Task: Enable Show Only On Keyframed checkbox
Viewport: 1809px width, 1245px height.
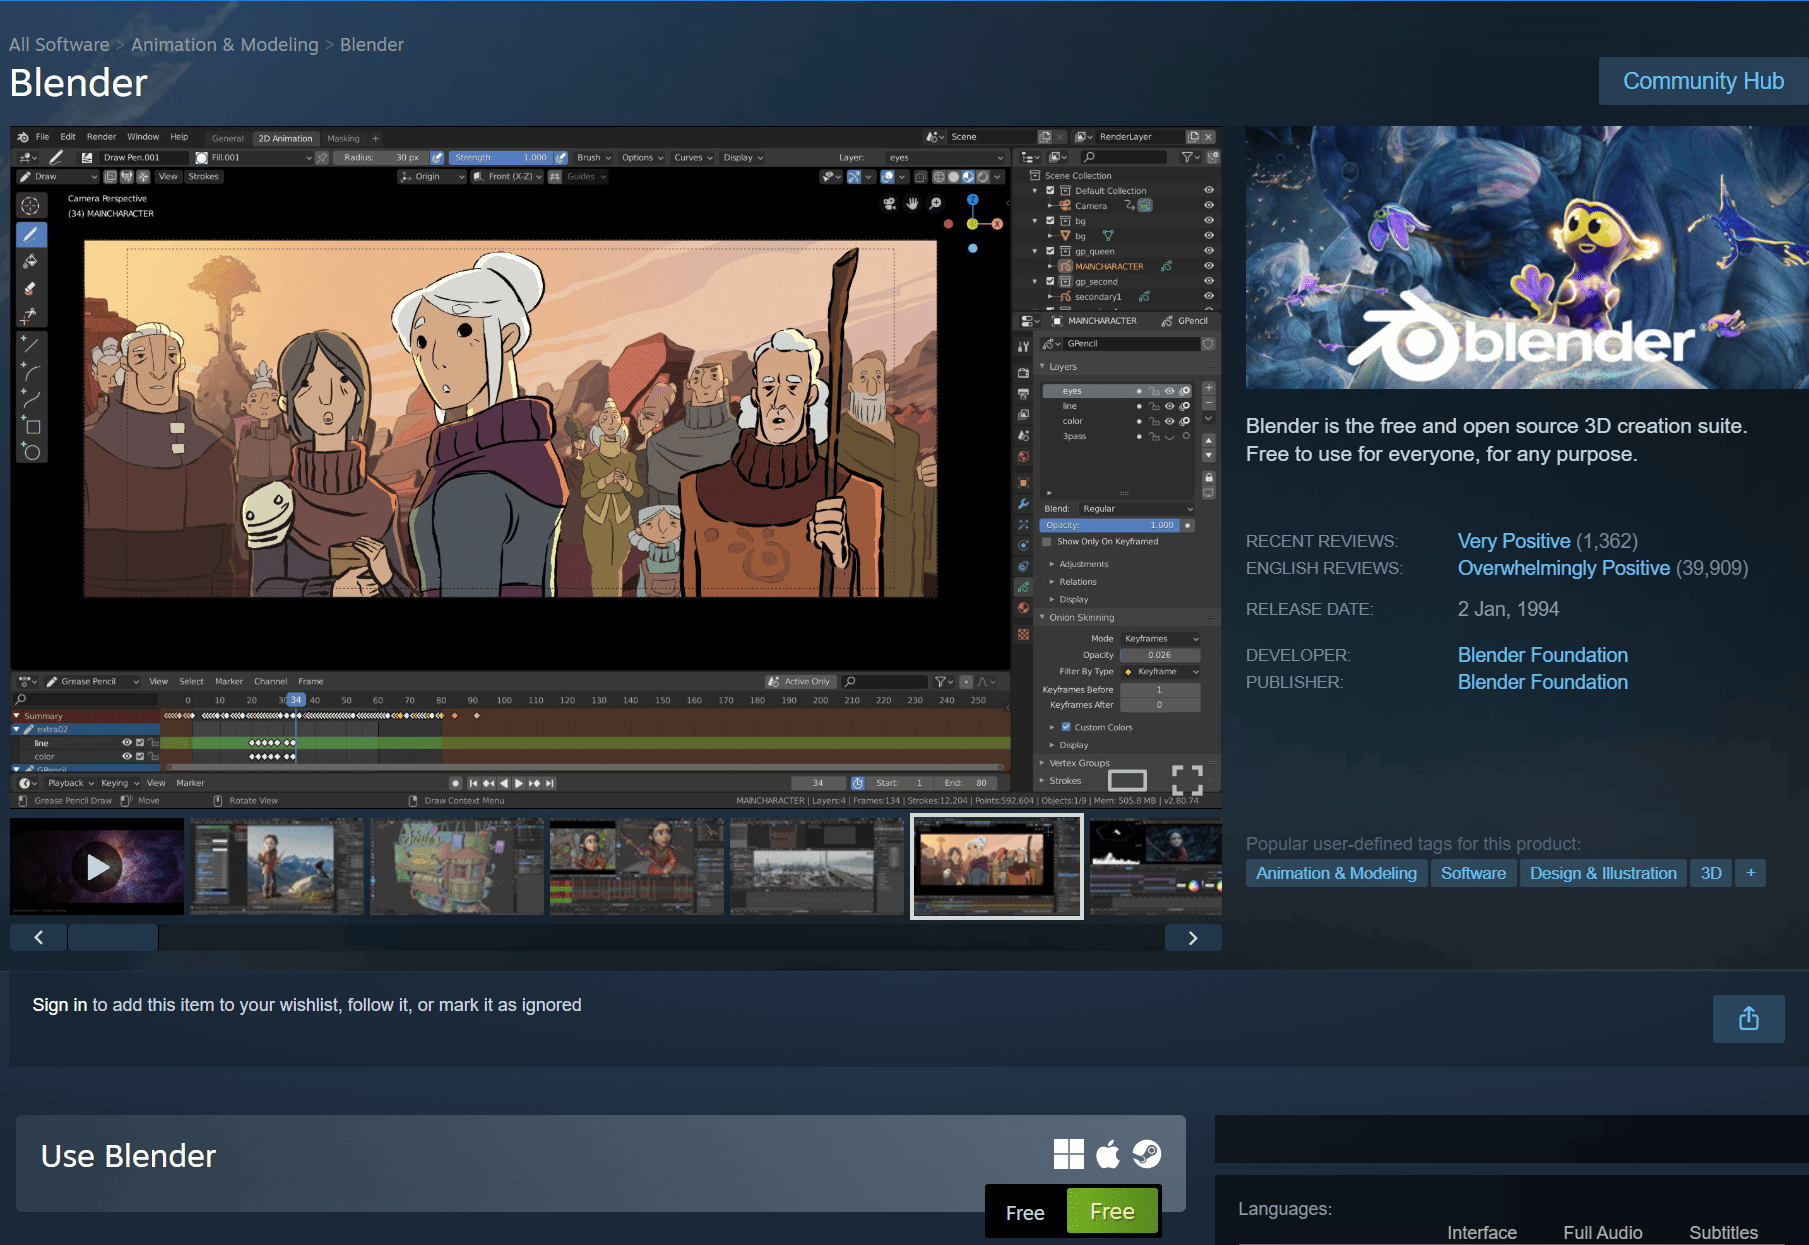Action: tap(1047, 542)
